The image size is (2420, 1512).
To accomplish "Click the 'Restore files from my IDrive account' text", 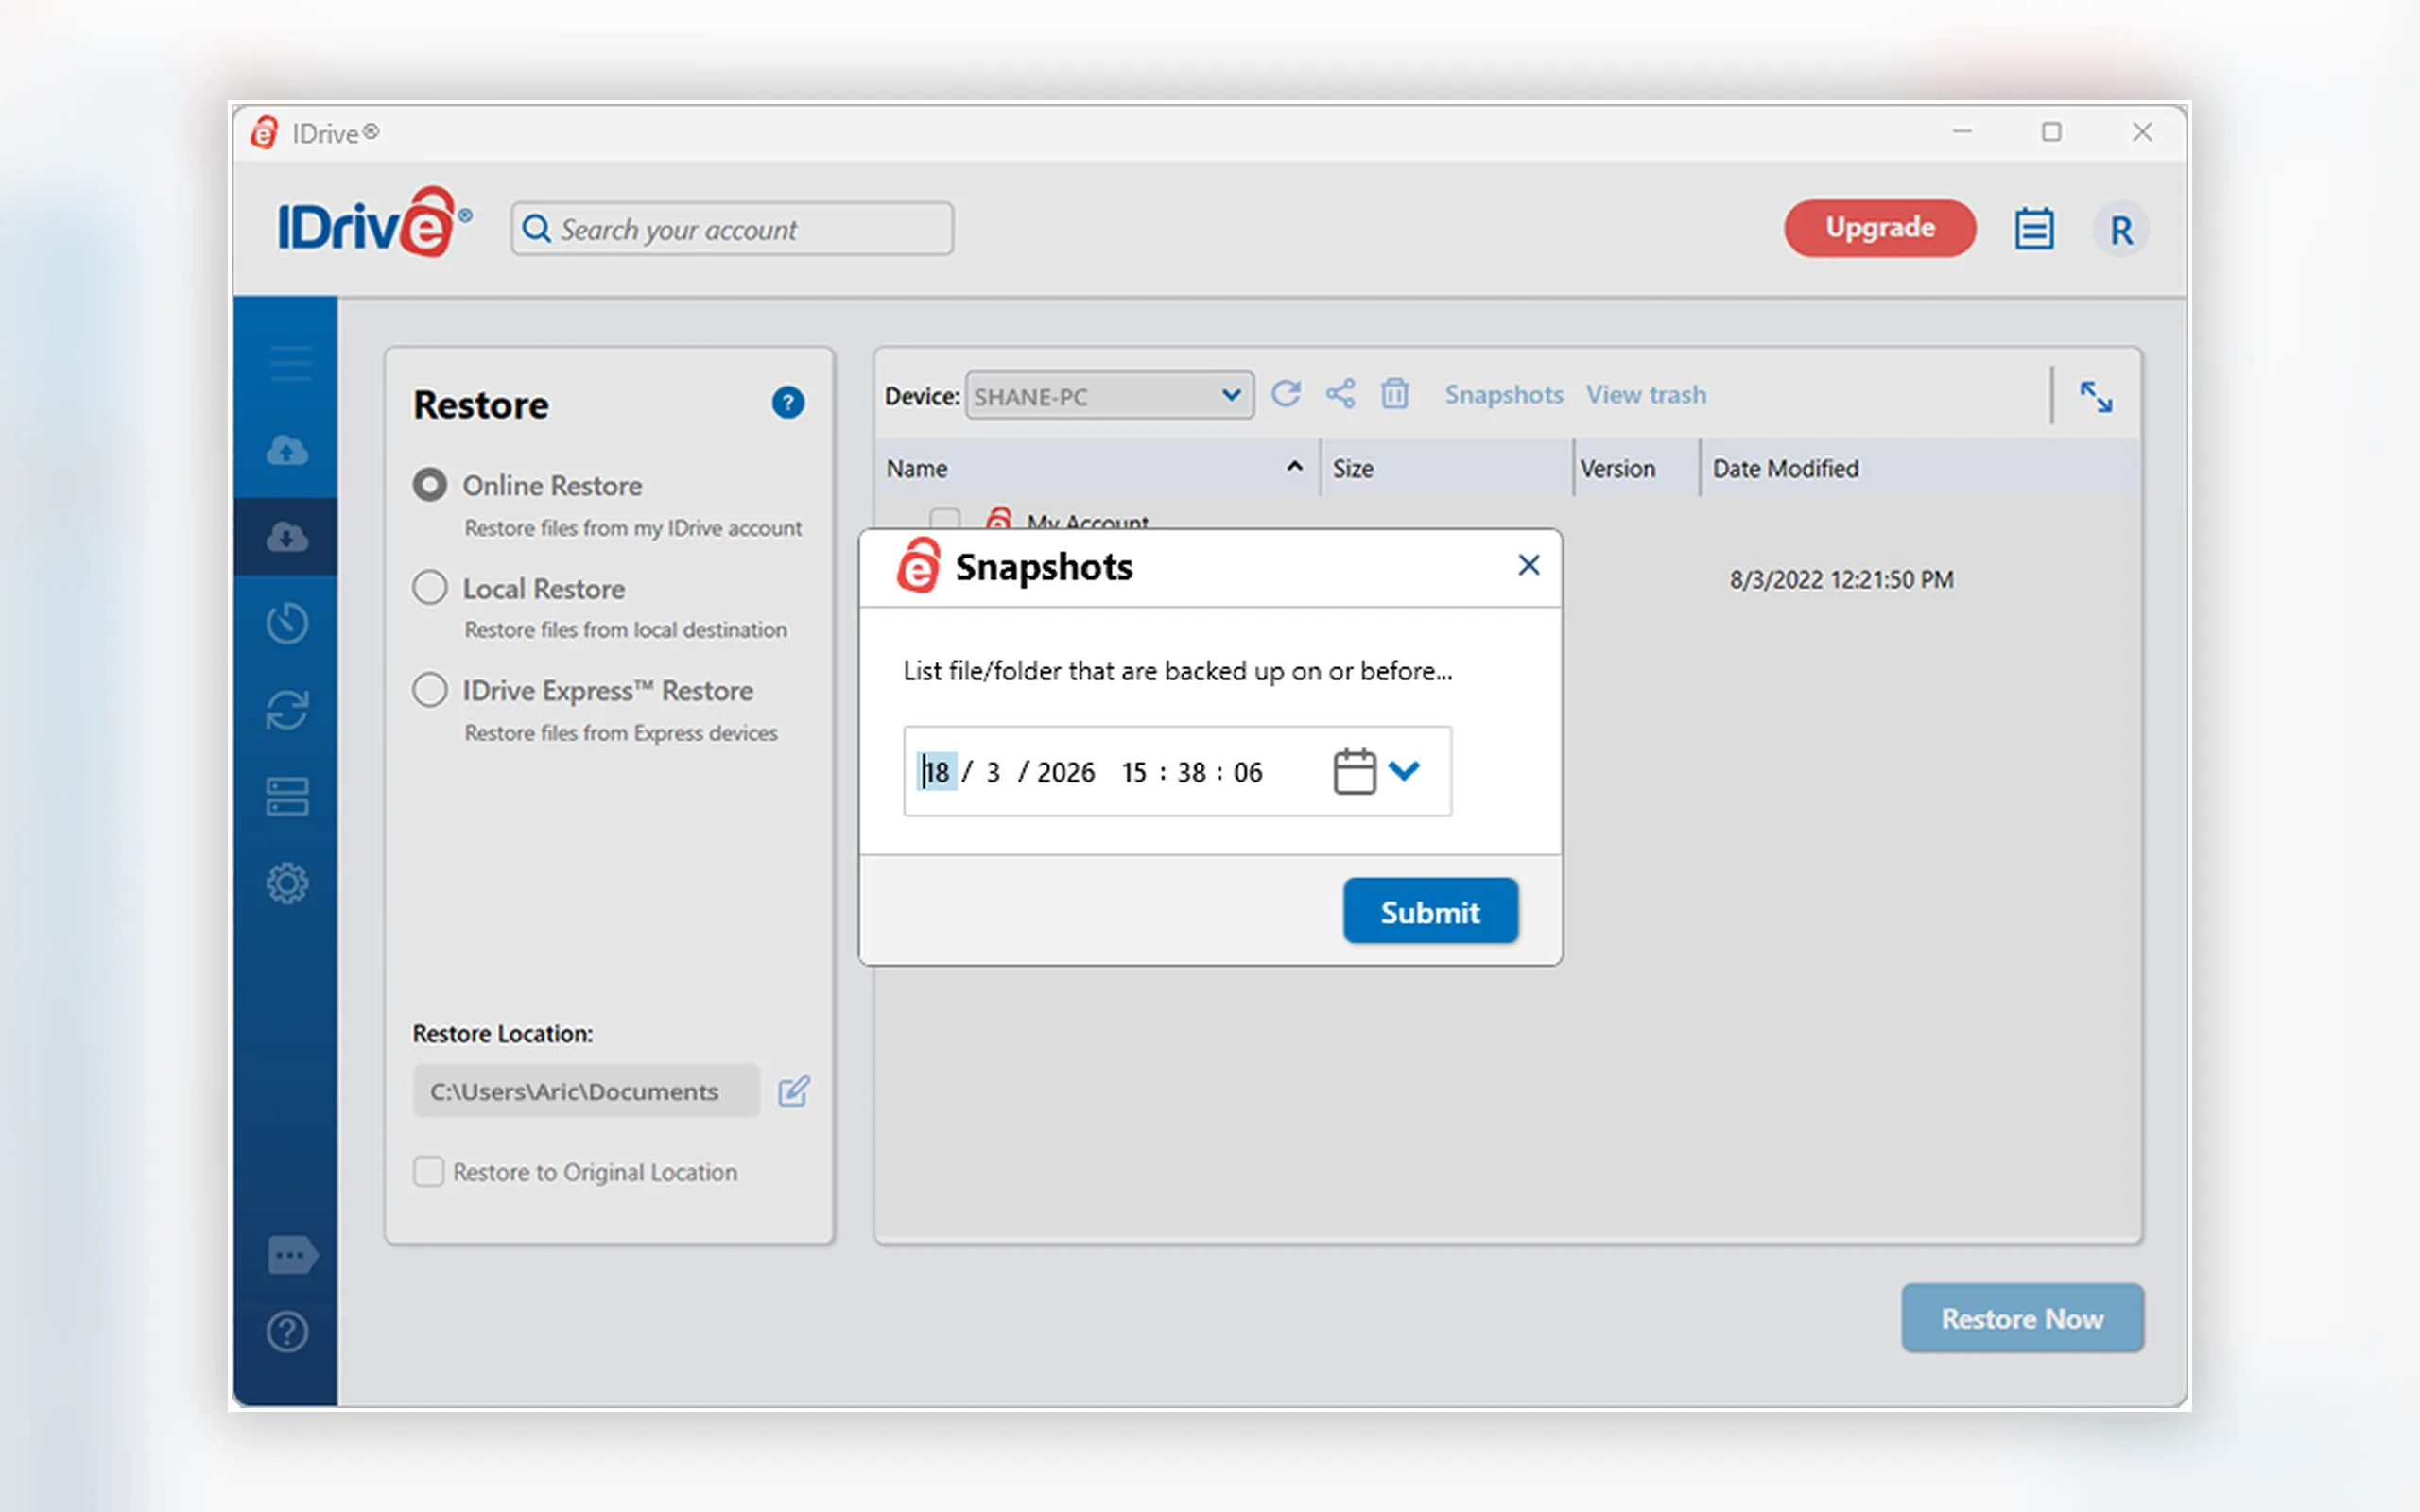I will [633, 528].
